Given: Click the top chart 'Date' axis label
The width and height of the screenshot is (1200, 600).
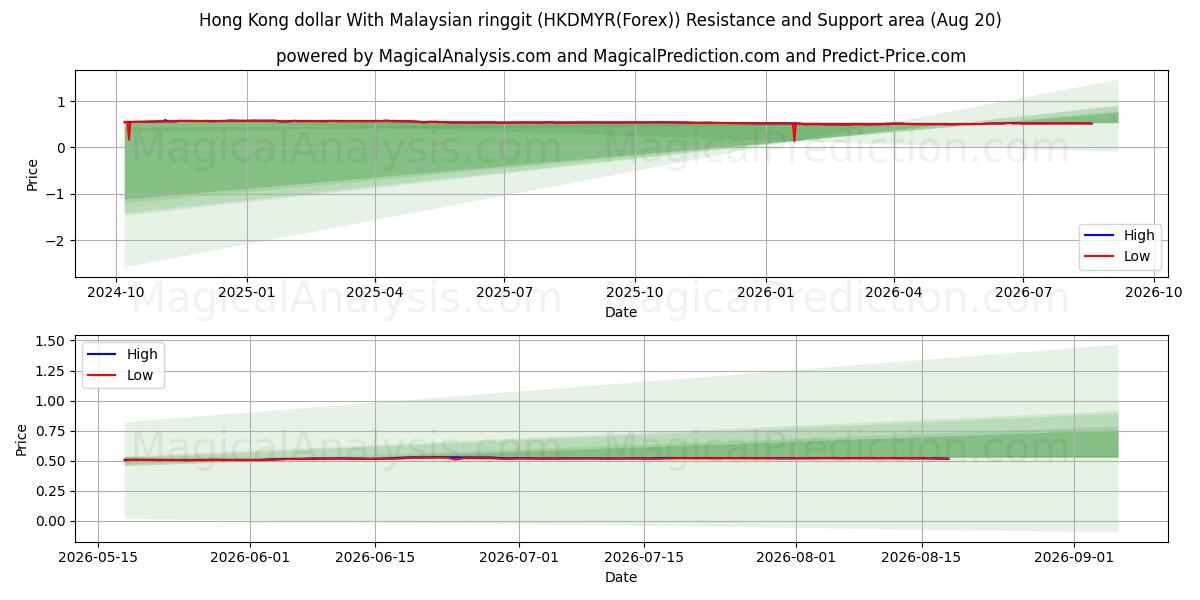Looking at the screenshot, I should click(621, 312).
